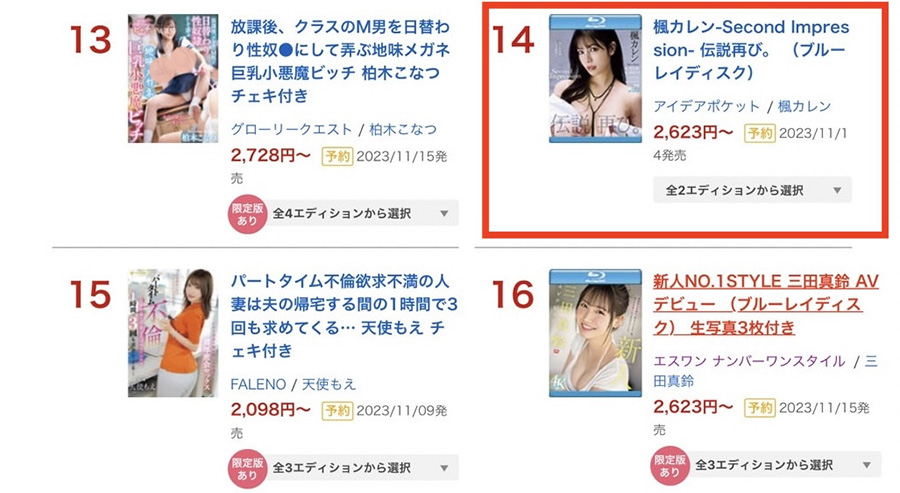
Task: Open the rank 14 楓カレン Blu-ray cover thumbnail
Action: (595, 79)
